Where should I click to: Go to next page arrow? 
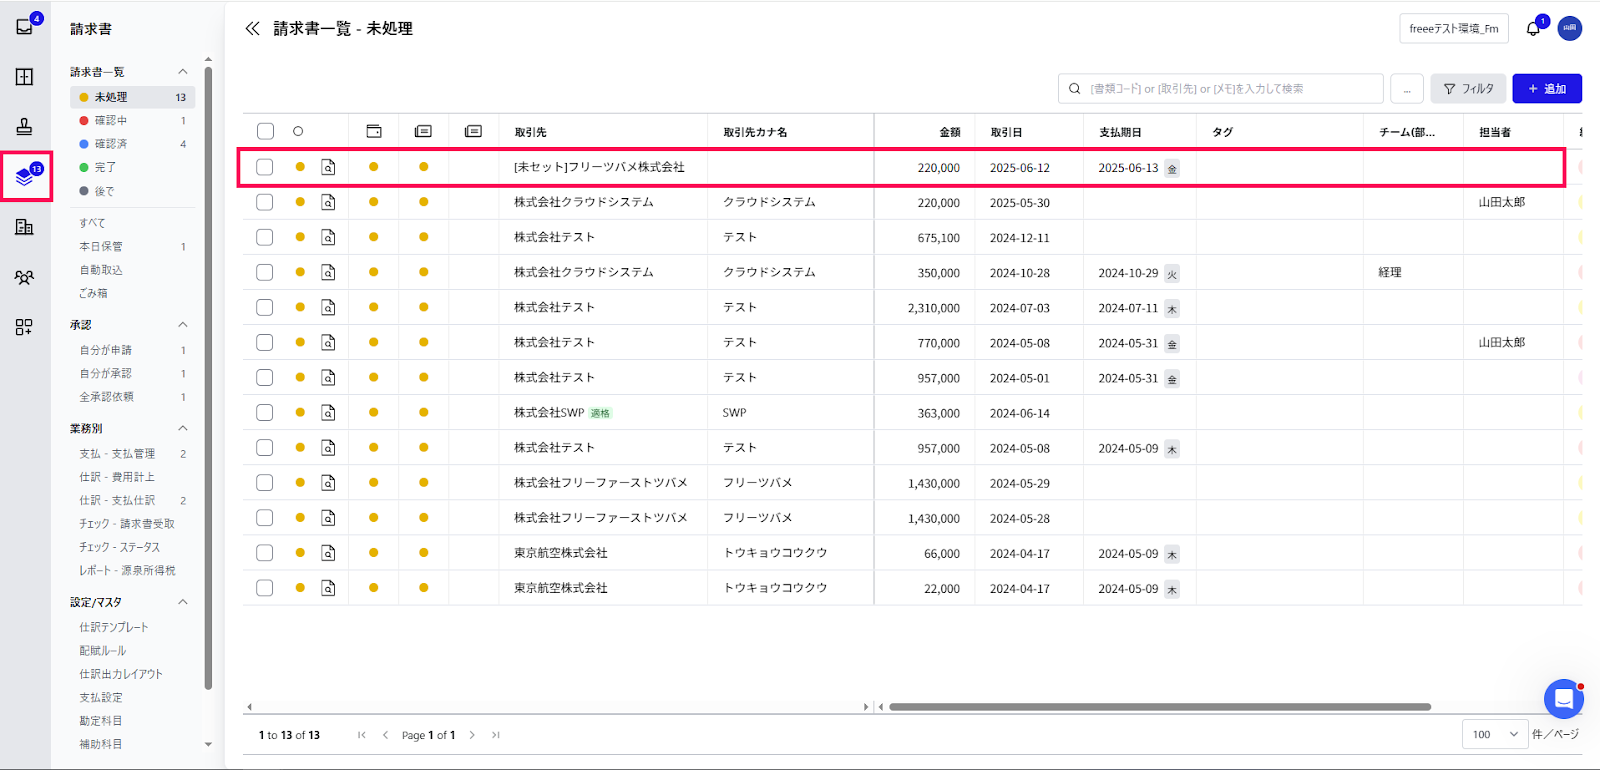click(472, 735)
